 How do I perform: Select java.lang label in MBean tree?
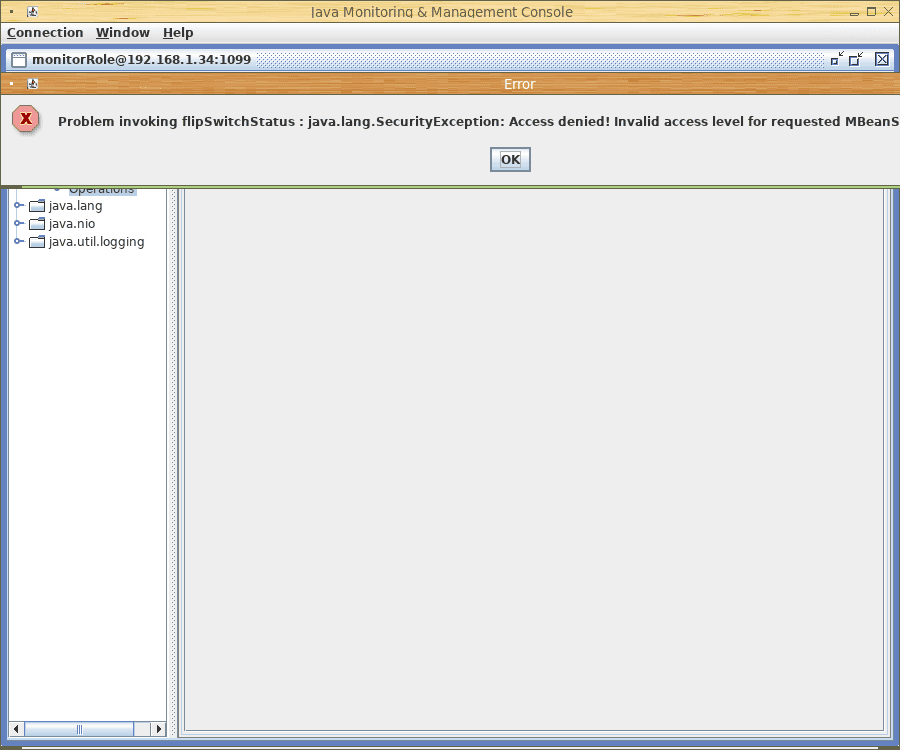[75, 206]
